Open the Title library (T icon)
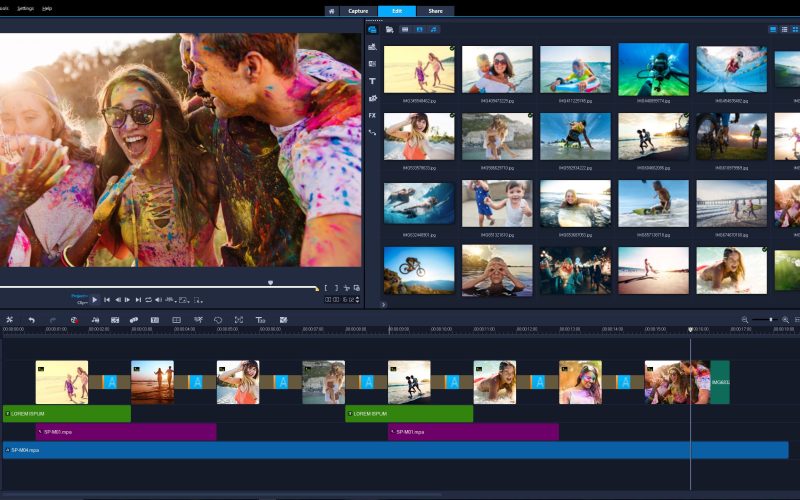800x500 pixels. (372, 81)
